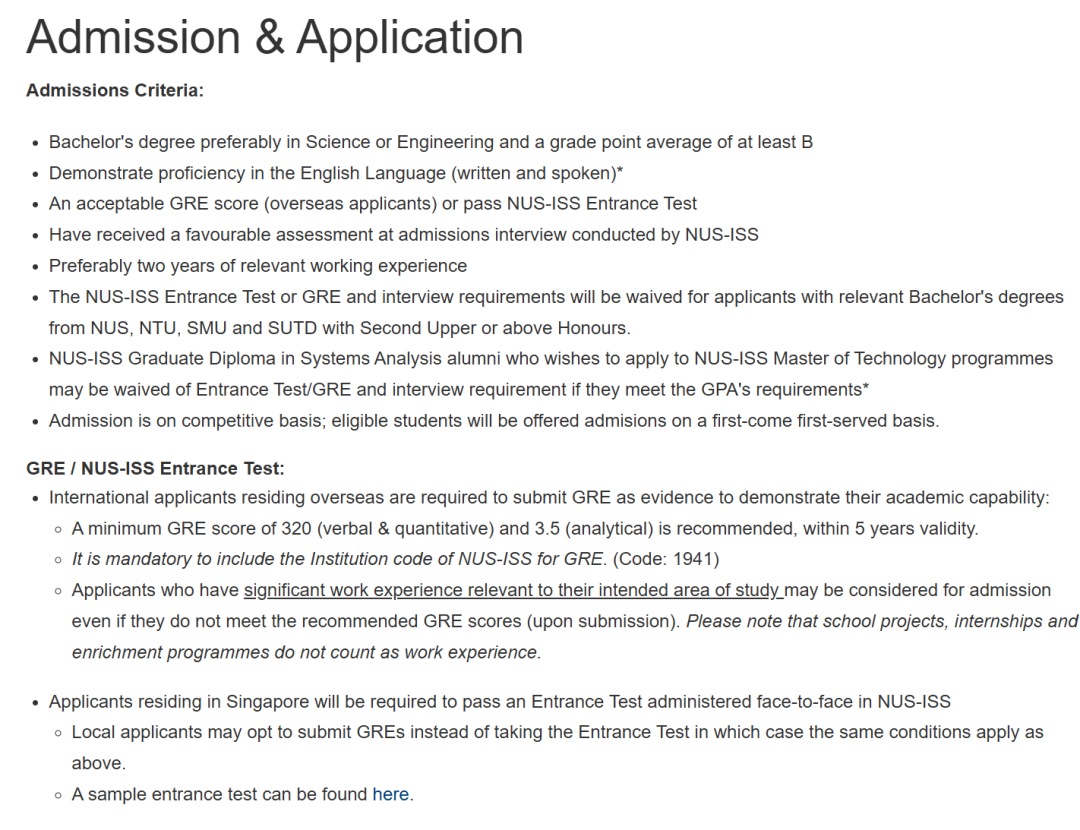Screen dimensions: 1080x830
Task: Click the italic Institution code 1941 line
Action: 395,559
